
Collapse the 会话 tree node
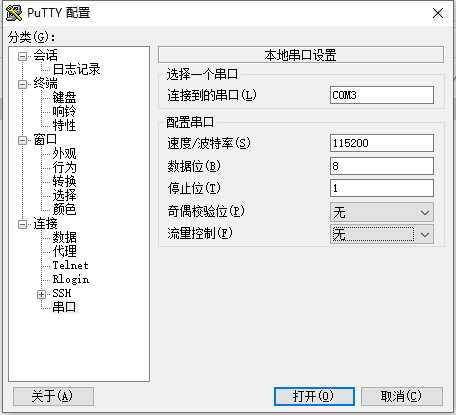tap(22, 56)
